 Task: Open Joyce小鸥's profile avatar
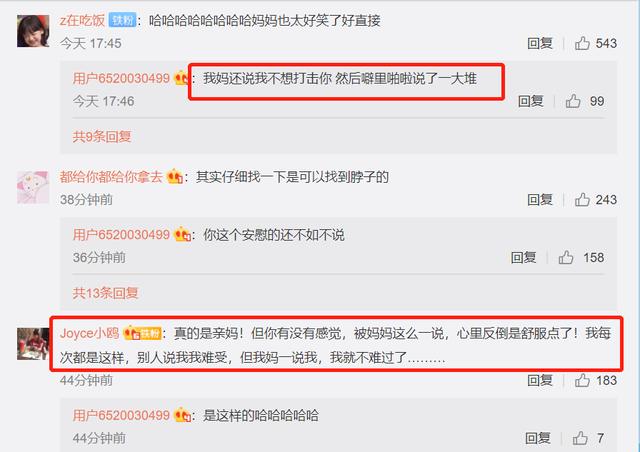(x=33, y=344)
